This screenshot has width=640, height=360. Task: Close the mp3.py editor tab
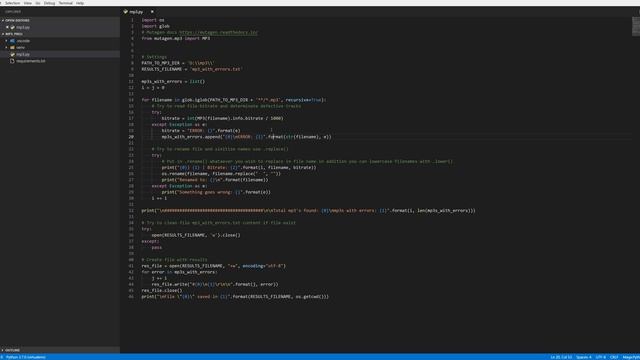point(152,12)
